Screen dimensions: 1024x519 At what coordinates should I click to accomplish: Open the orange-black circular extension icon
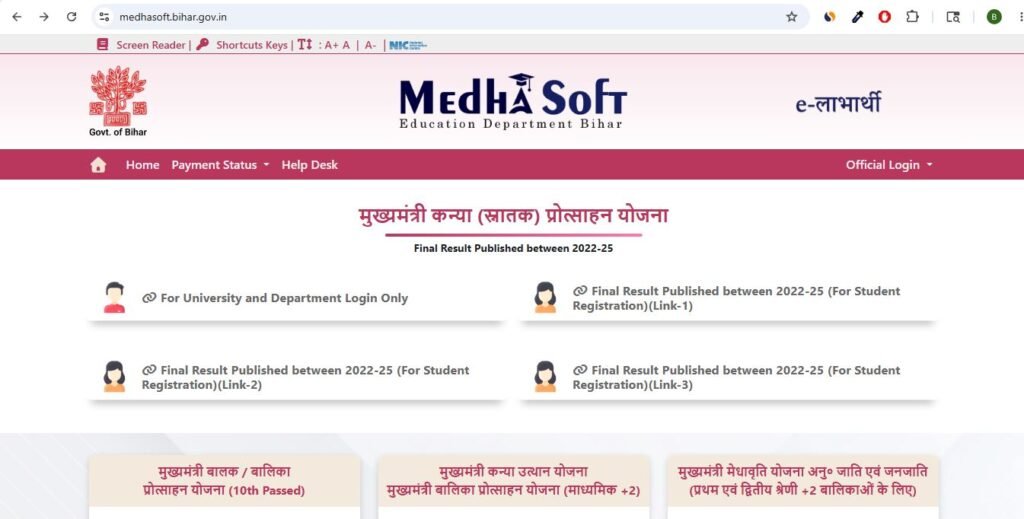[829, 17]
